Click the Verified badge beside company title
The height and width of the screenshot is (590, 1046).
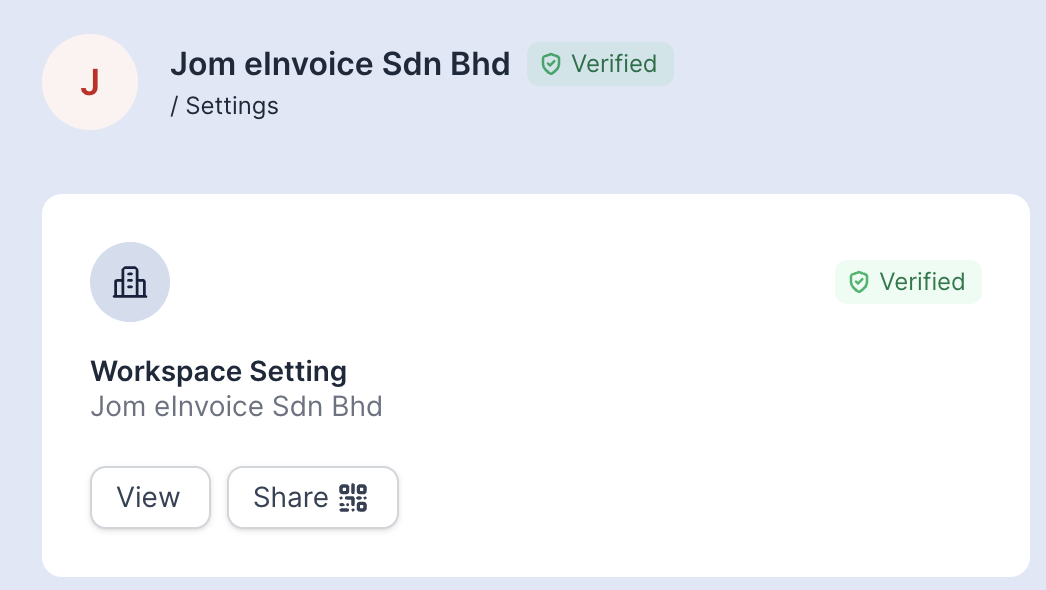click(x=600, y=64)
